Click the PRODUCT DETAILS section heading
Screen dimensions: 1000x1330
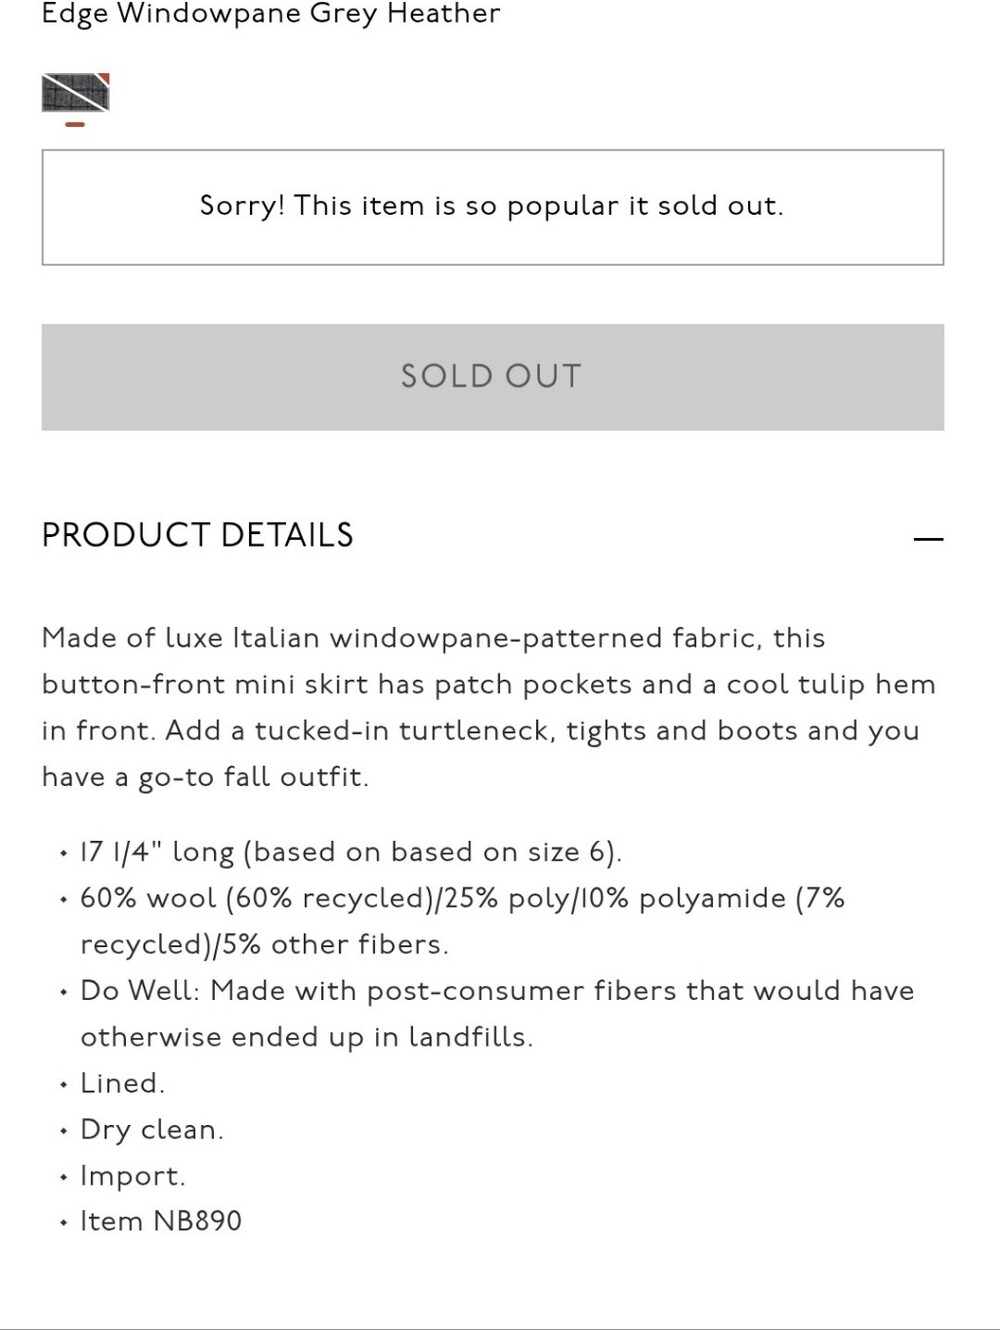tap(197, 535)
